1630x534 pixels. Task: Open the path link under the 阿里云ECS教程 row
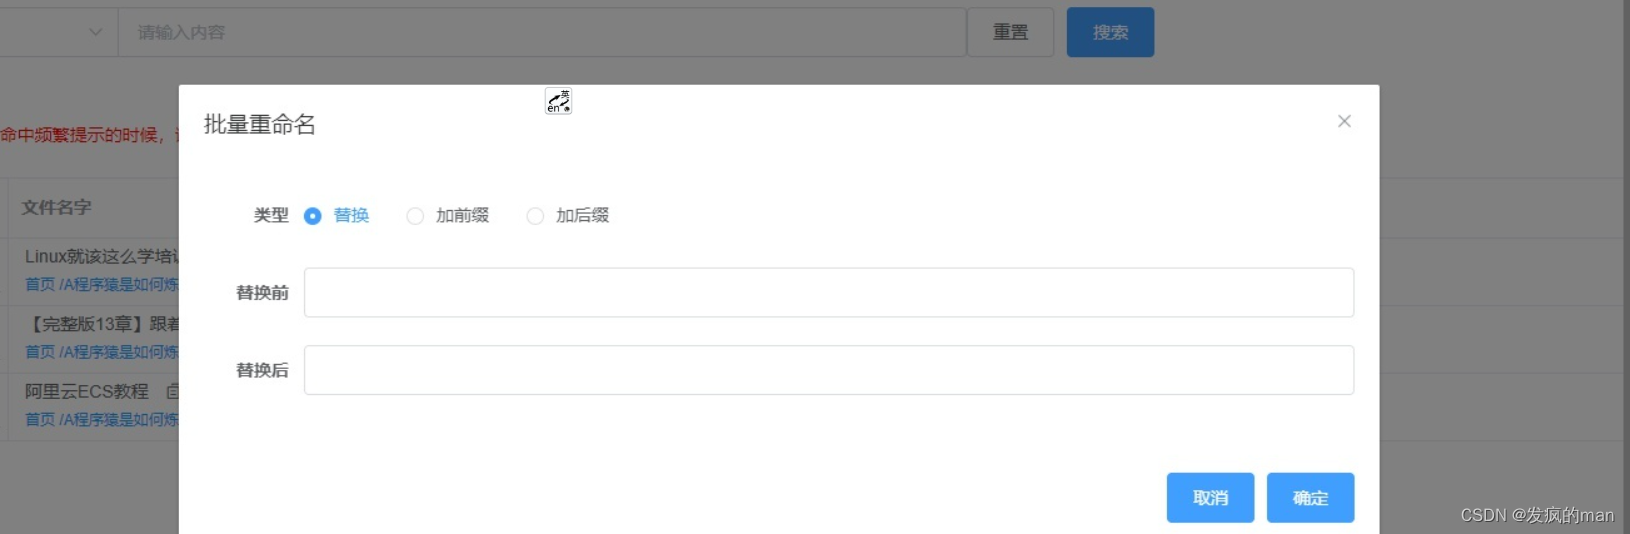[101, 419]
